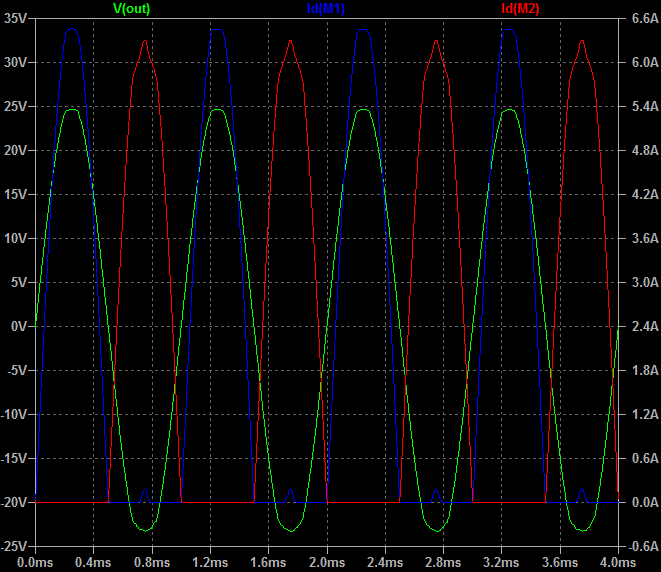661x572 pixels.
Task: Click the 4.0ms time axis label
Action: (618, 562)
